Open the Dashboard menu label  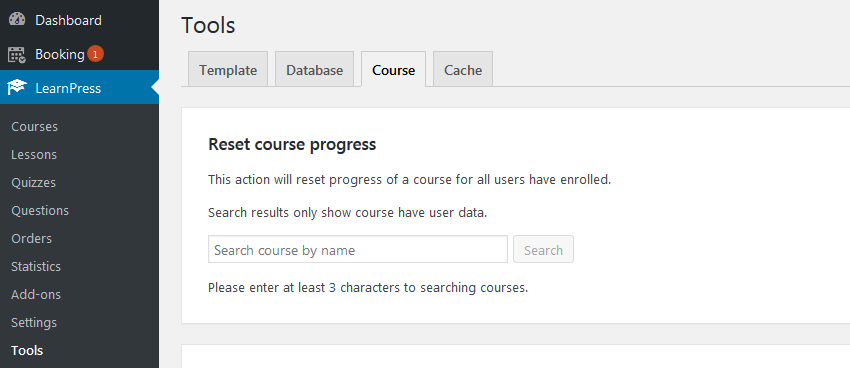68,20
